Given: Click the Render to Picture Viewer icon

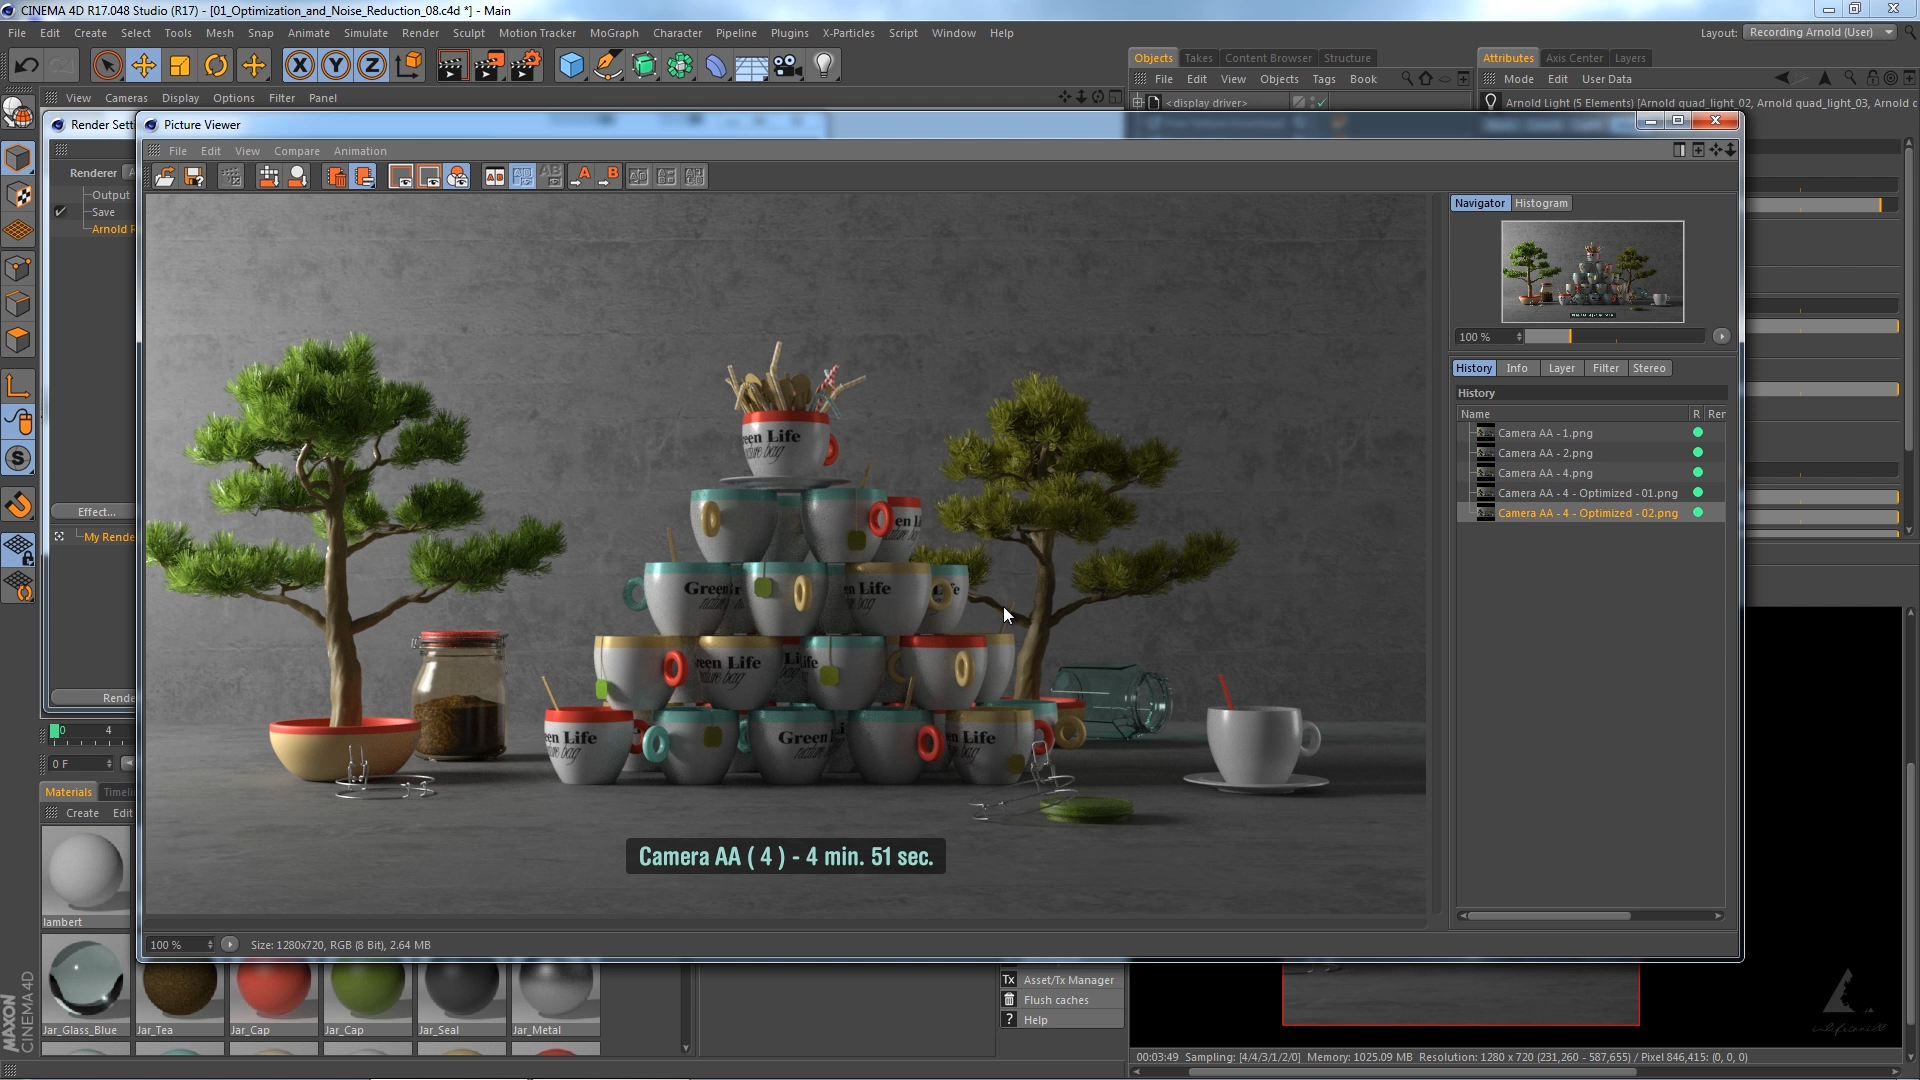Looking at the screenshot, I should tap(489, 65).
